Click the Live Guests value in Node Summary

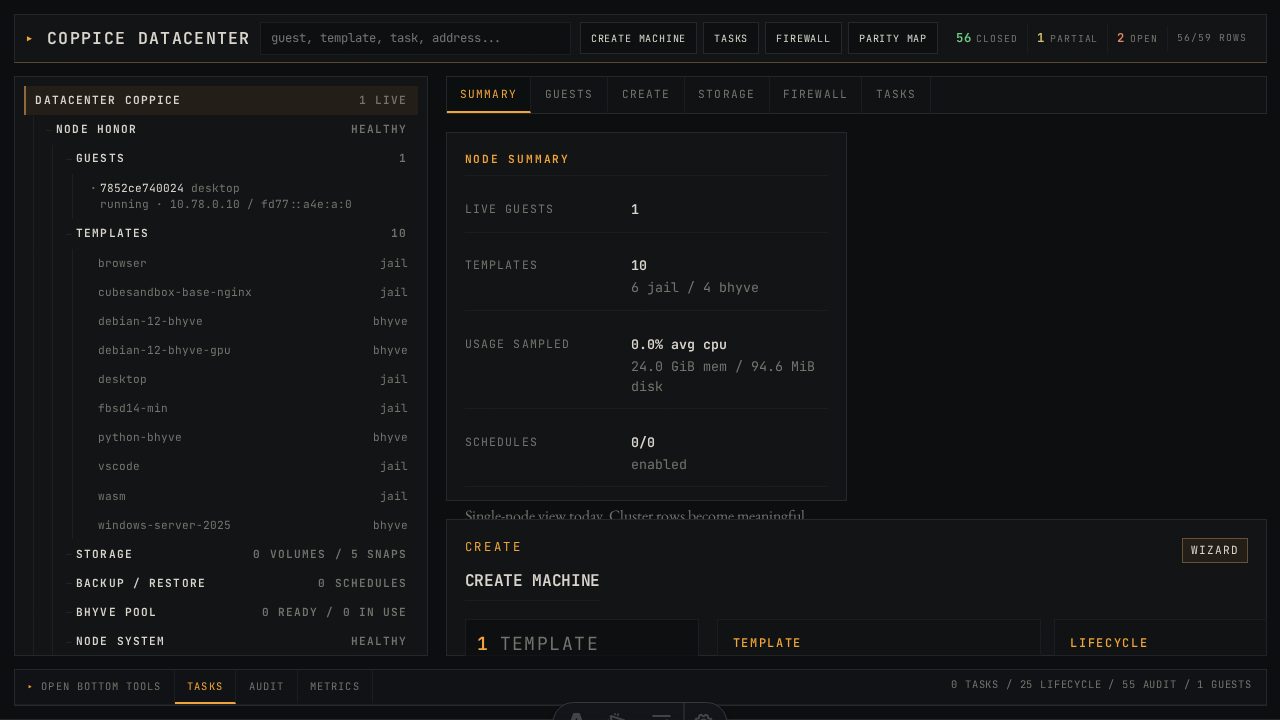click(635, 209)
